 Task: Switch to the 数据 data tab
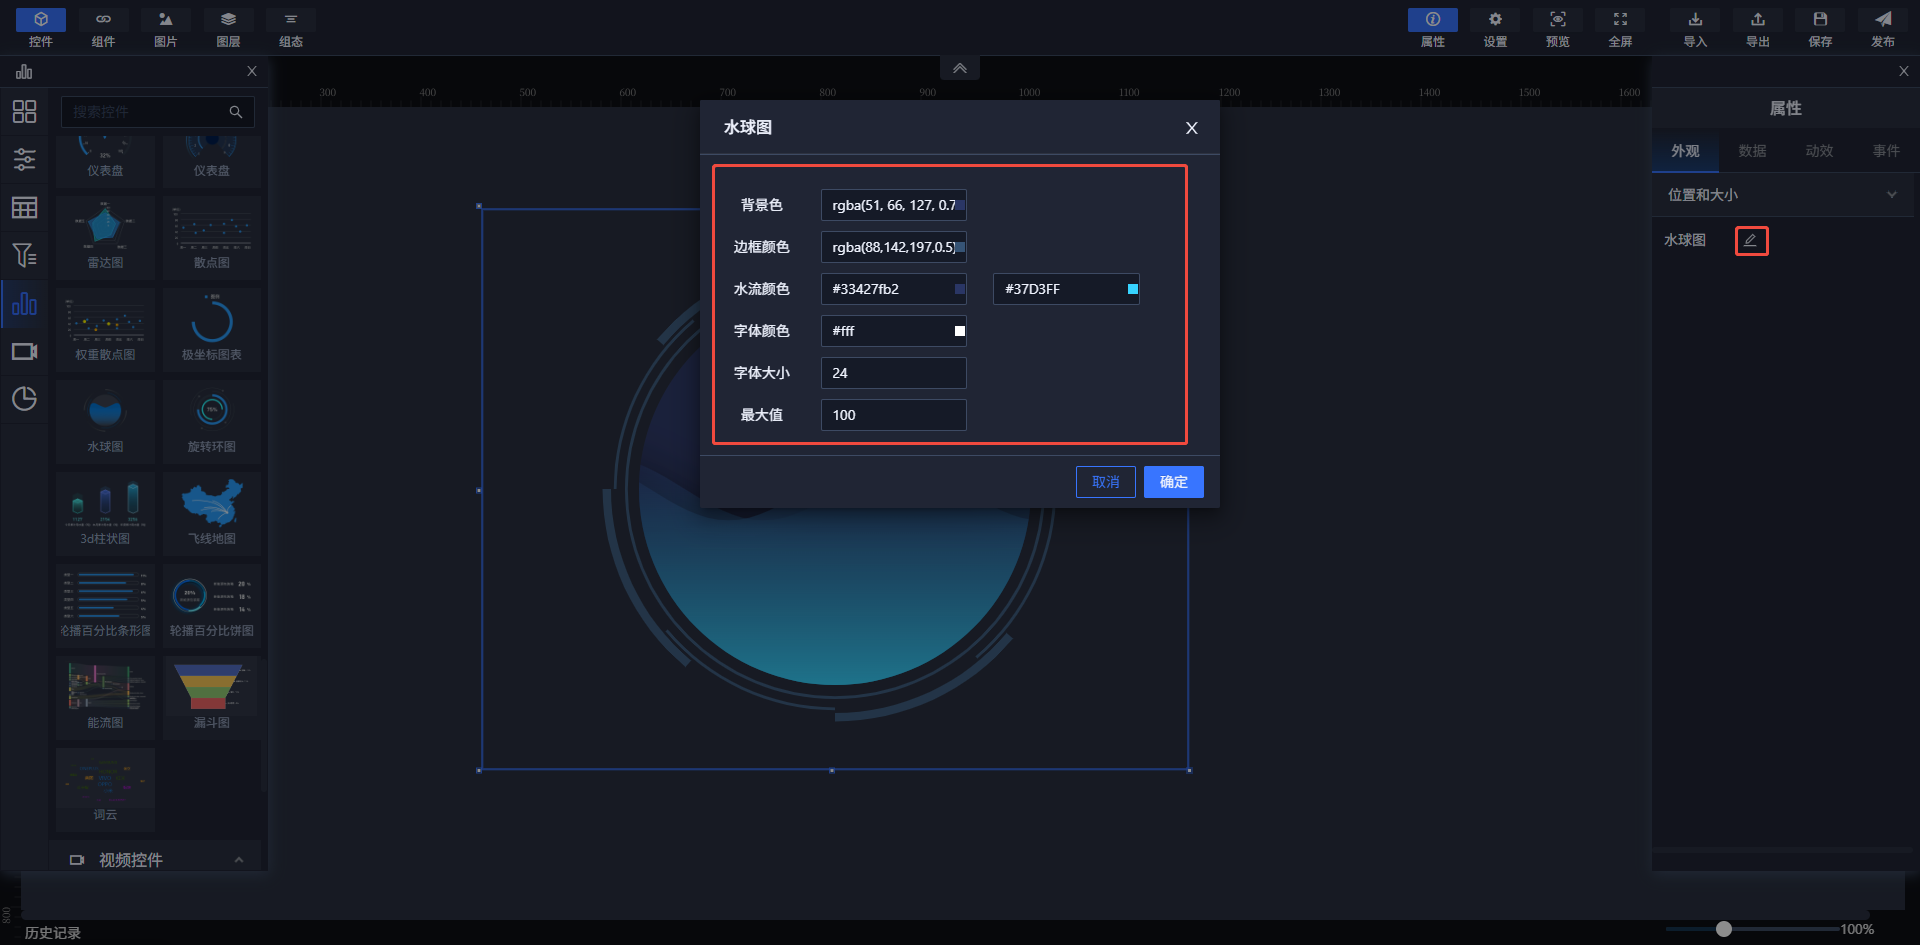1752,151
